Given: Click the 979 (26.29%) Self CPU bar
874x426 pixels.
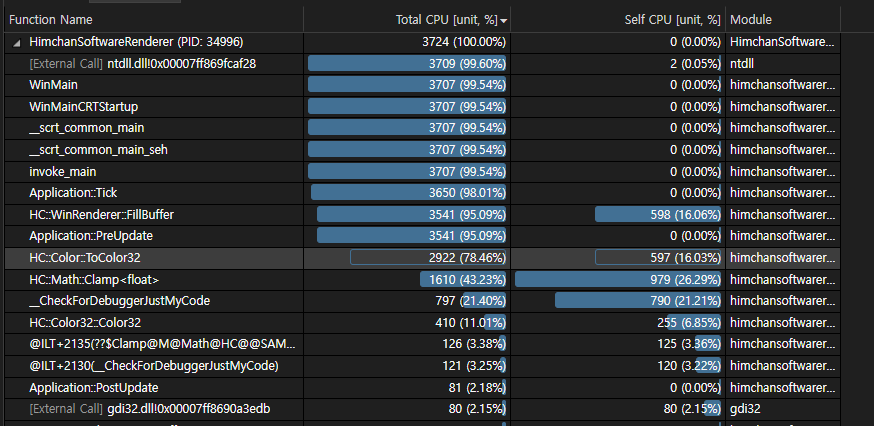Looking at the screenshot, I should (x=618, y=280).
